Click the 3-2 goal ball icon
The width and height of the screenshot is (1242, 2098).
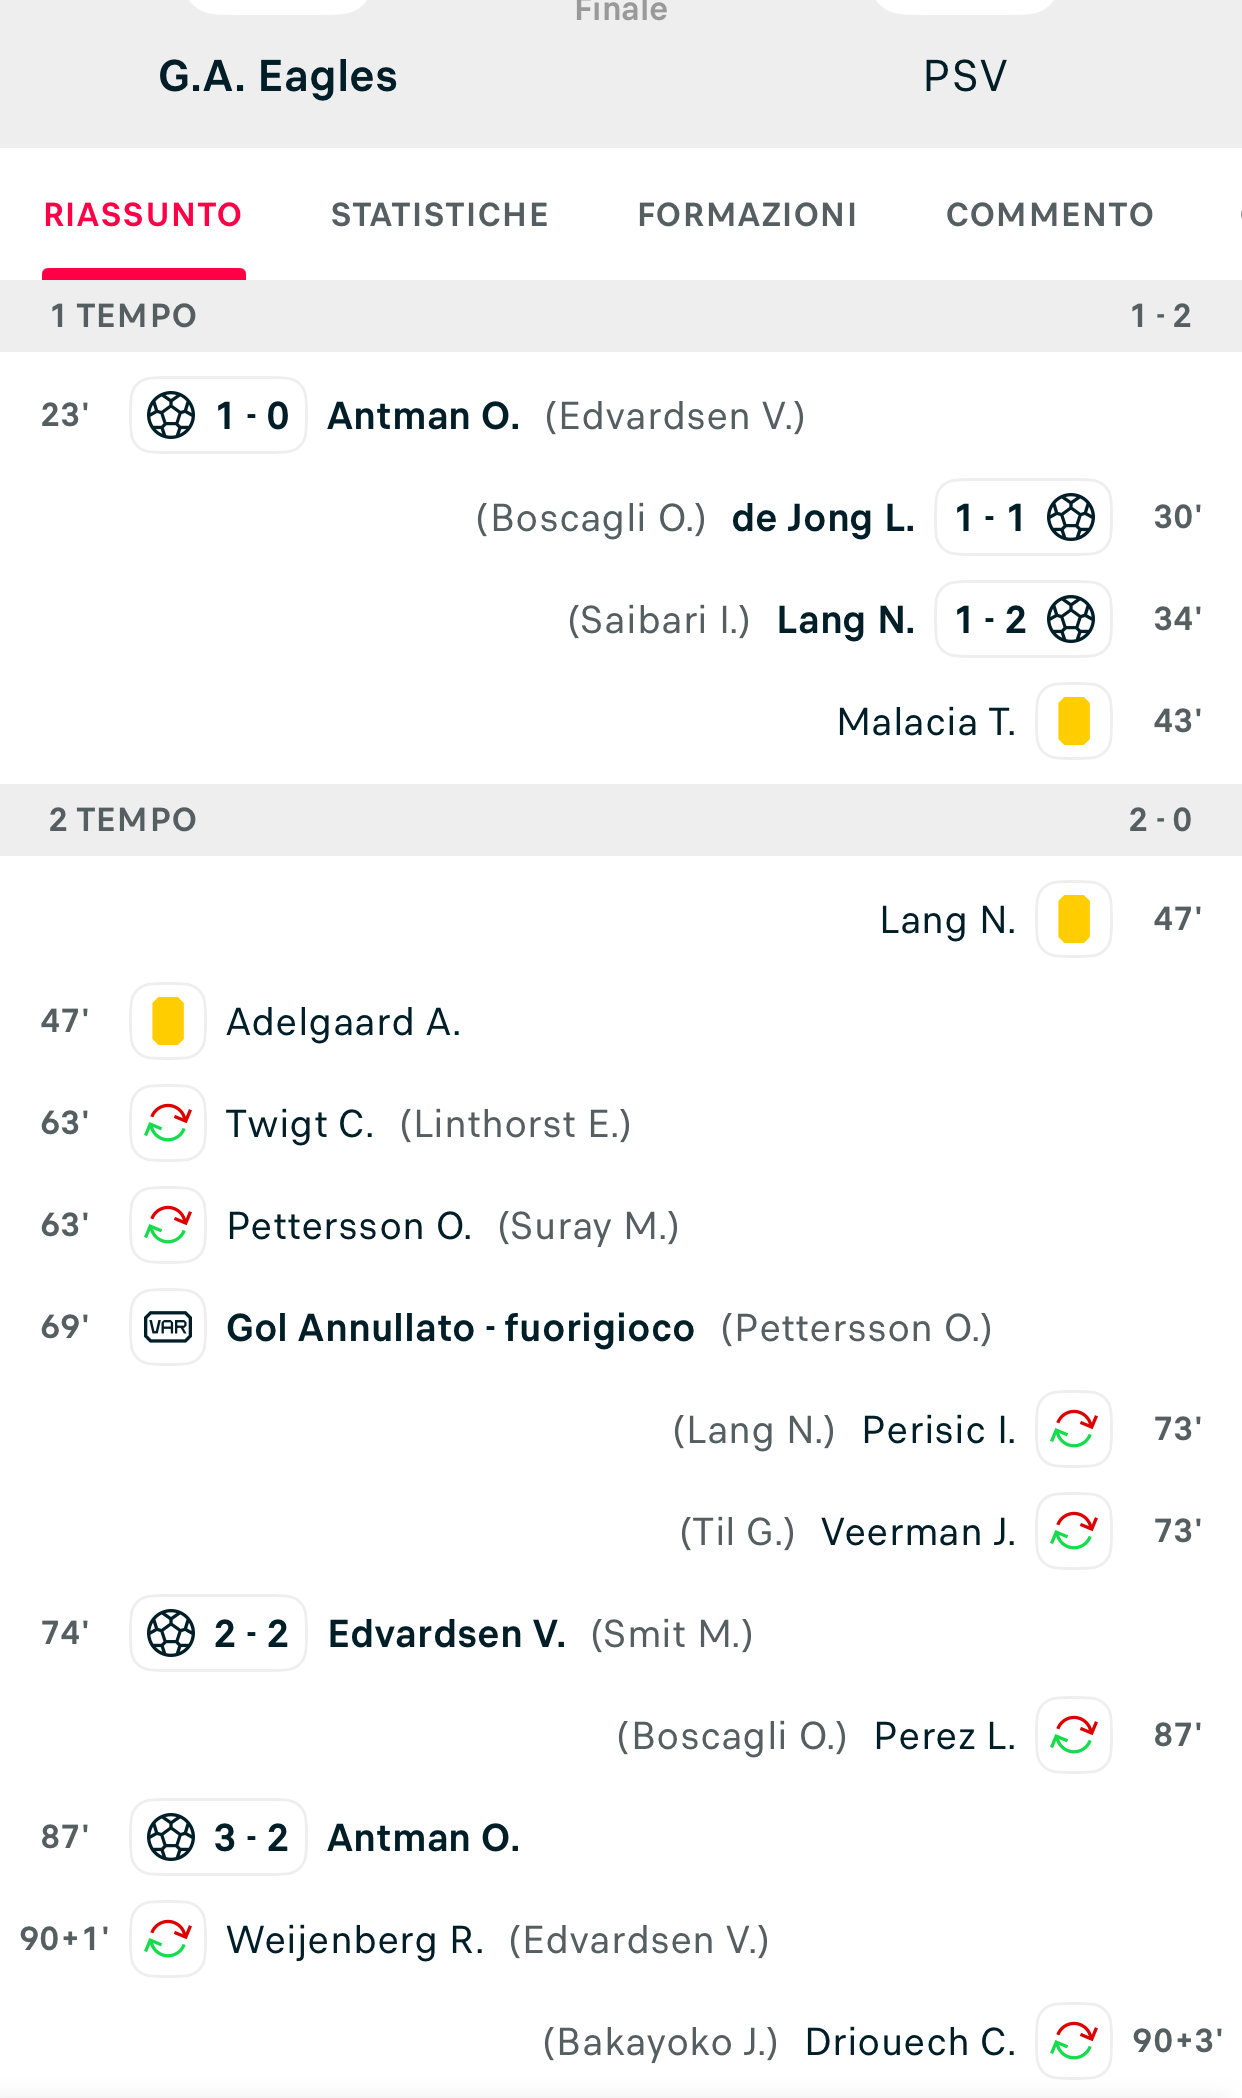pos(171,1837)
